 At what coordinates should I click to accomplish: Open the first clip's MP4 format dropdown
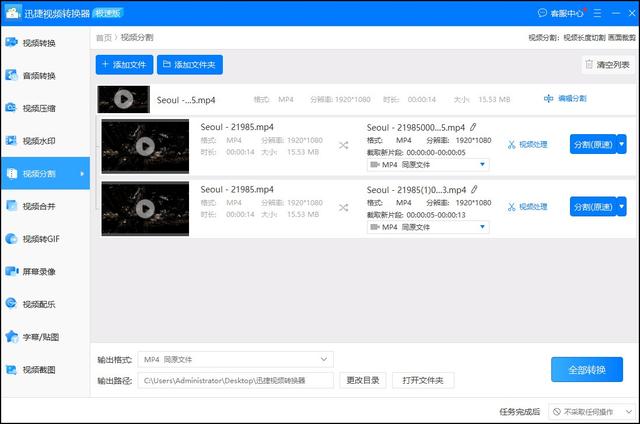428,164
